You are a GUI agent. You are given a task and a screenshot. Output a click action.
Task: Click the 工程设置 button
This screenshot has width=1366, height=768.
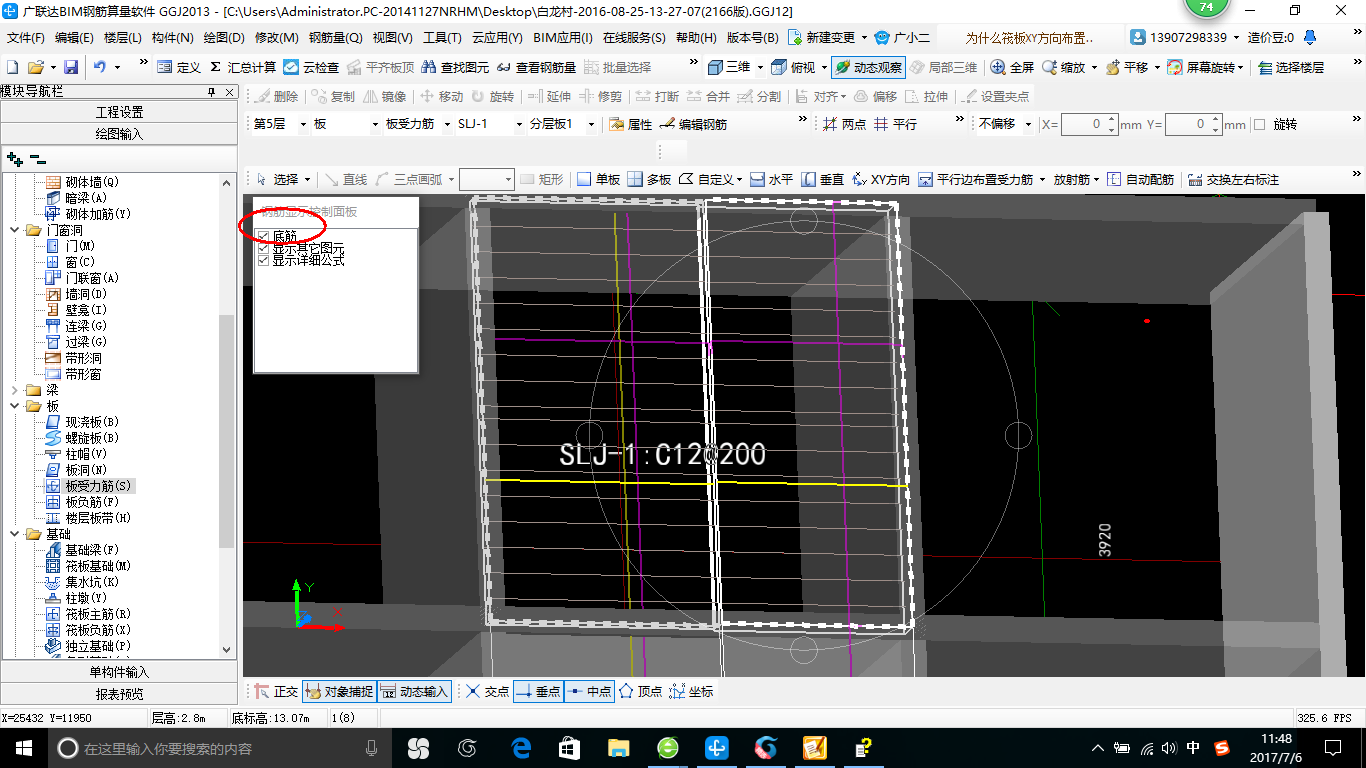(x=119, y=112)
